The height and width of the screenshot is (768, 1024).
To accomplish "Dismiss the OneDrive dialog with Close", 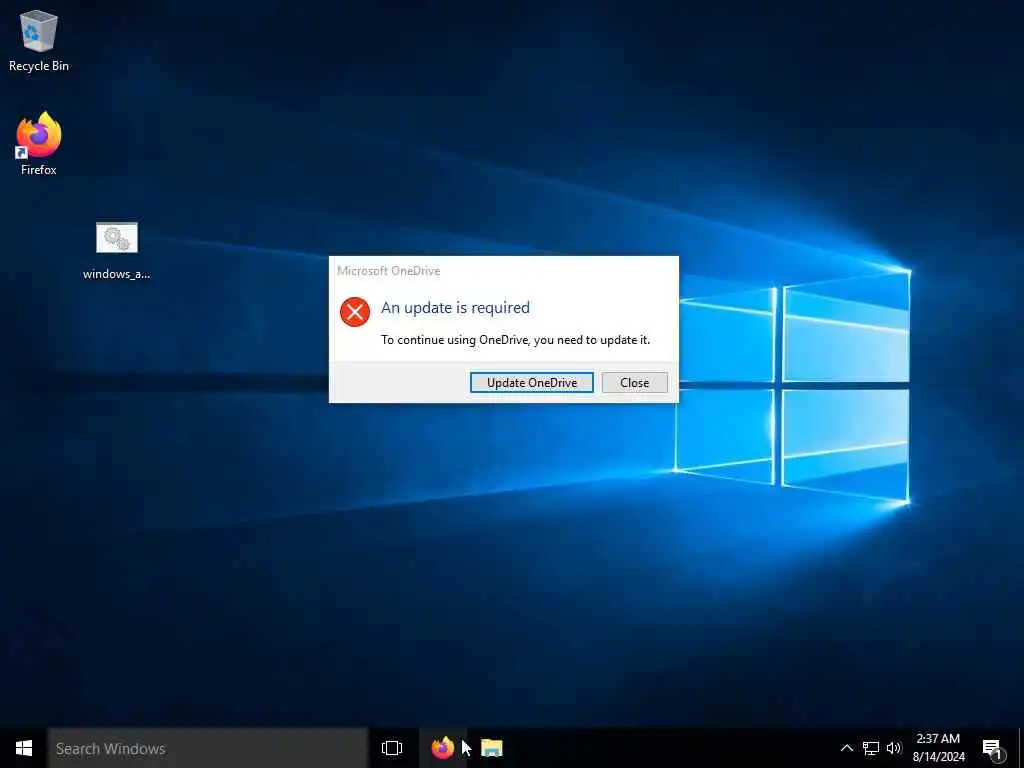I will coord(634,383).
